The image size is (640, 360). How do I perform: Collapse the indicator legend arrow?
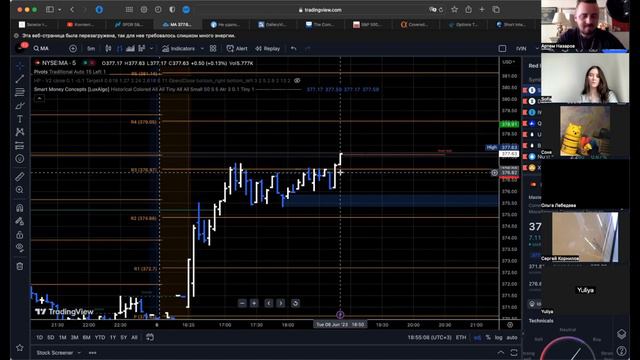tap(39, 98)
